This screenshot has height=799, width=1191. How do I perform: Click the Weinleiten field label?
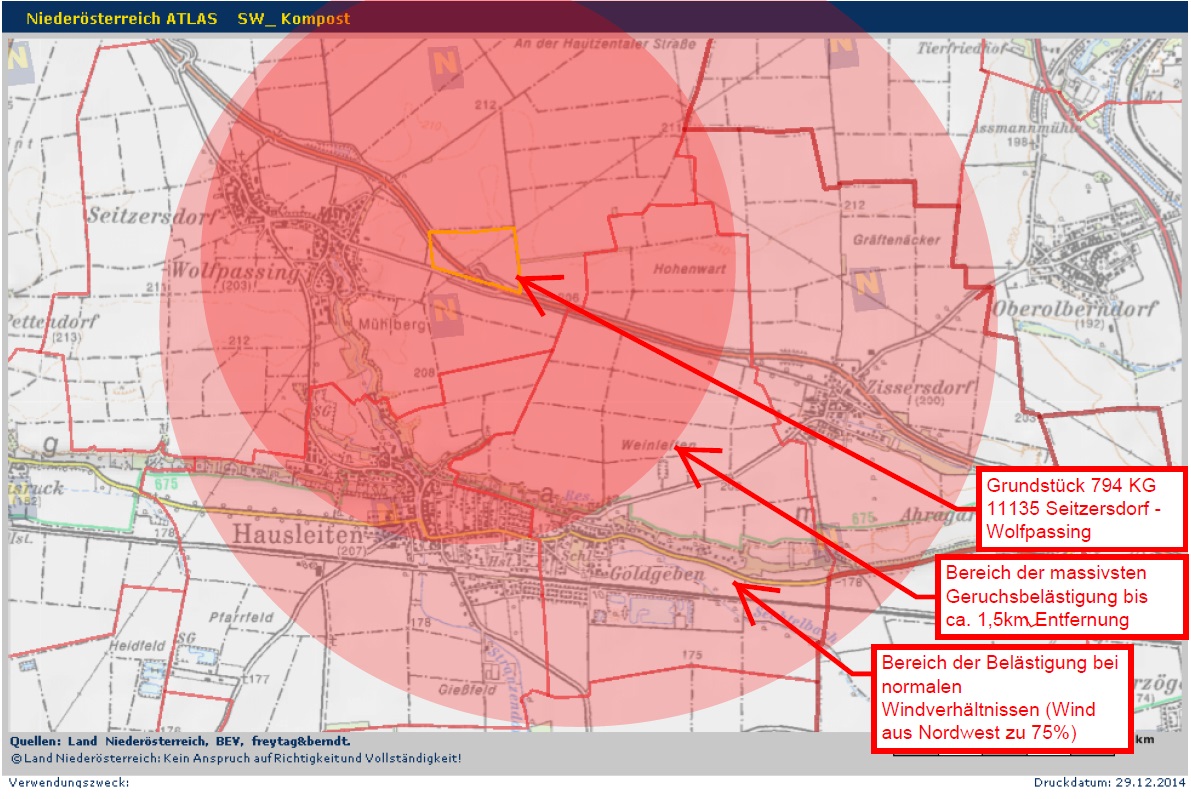click(658, 445)
